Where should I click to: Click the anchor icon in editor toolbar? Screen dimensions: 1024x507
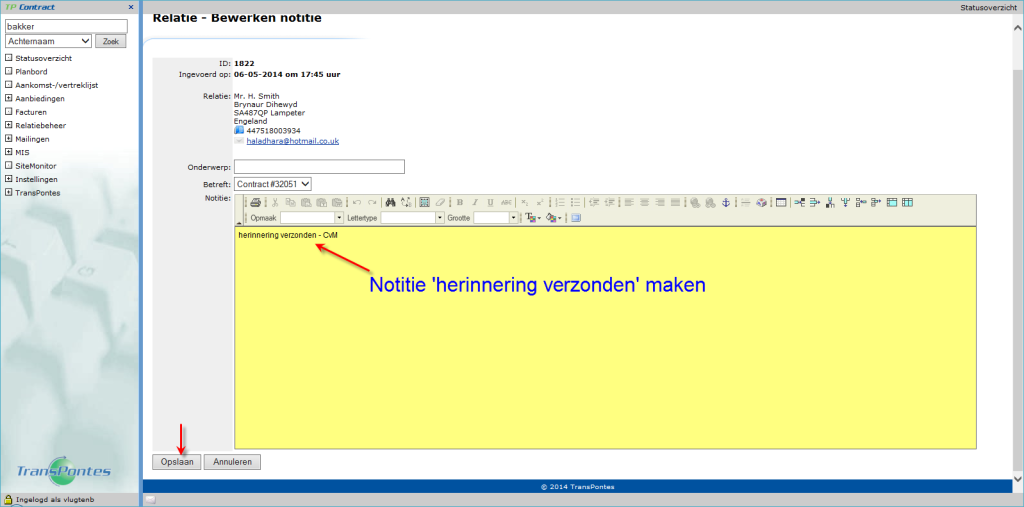coord(726,202)
